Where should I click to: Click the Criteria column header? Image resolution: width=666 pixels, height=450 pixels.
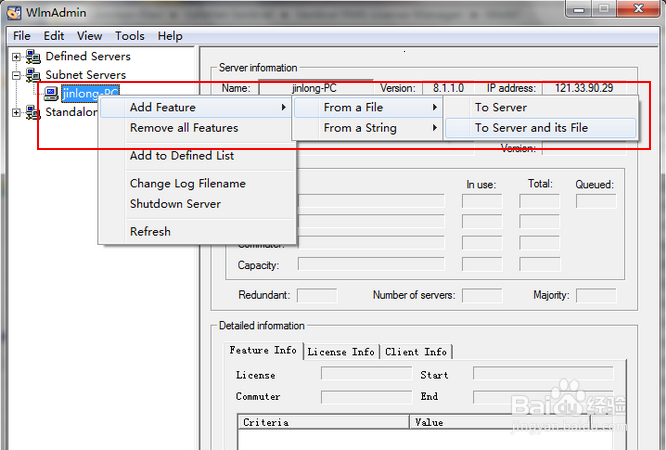click(x=323, y=422)
